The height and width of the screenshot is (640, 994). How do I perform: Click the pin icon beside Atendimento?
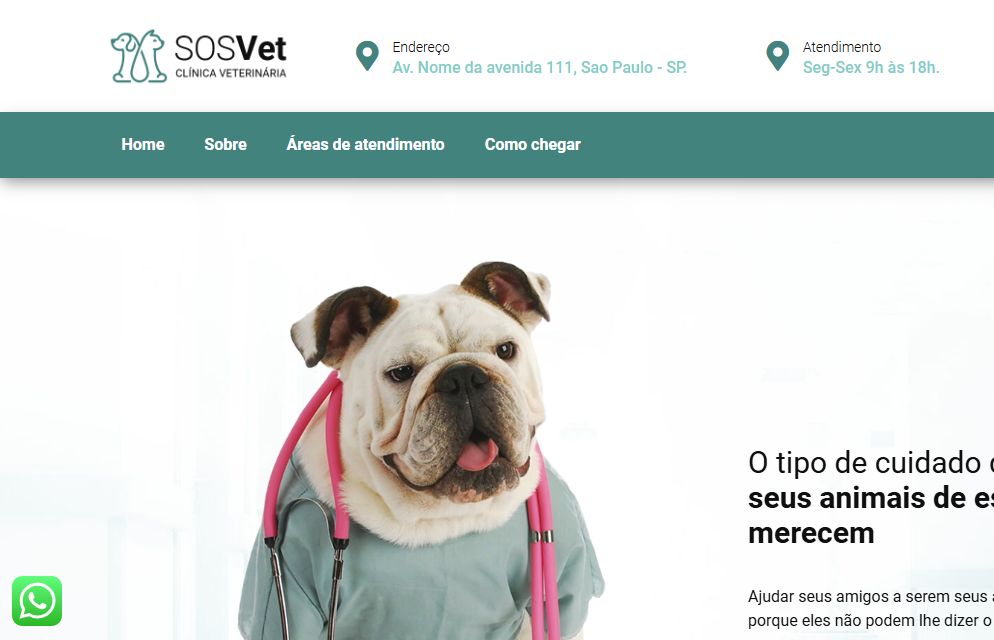777,56
